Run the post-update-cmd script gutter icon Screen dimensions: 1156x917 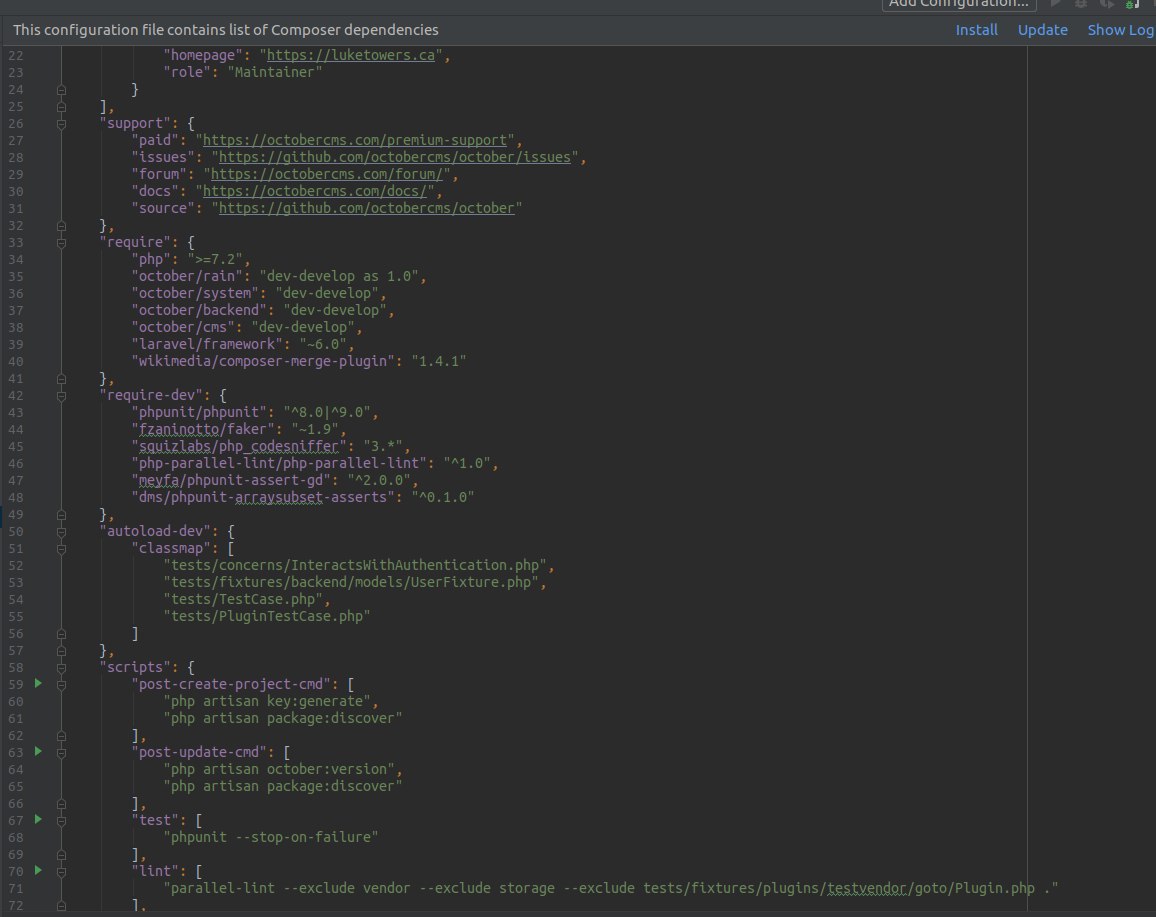click(38, 751)
